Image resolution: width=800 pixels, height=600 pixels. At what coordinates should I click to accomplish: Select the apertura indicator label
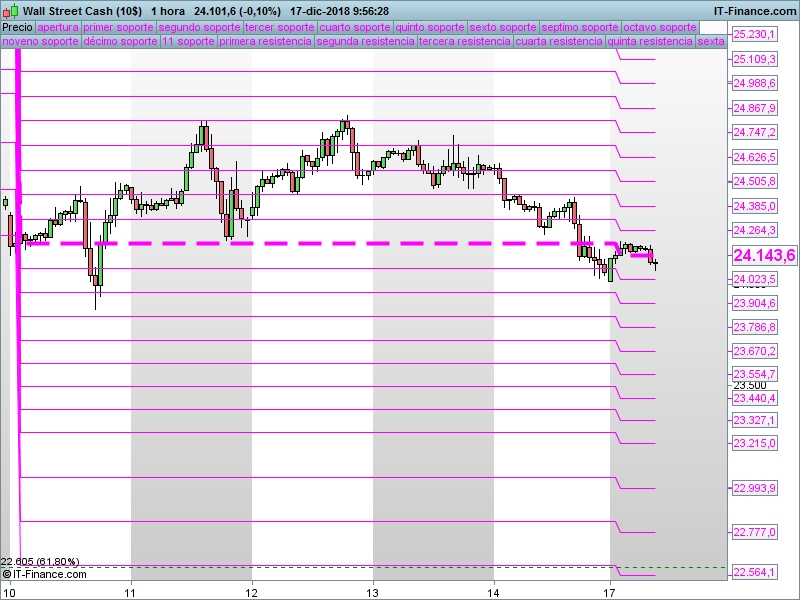tap(58, 28)
